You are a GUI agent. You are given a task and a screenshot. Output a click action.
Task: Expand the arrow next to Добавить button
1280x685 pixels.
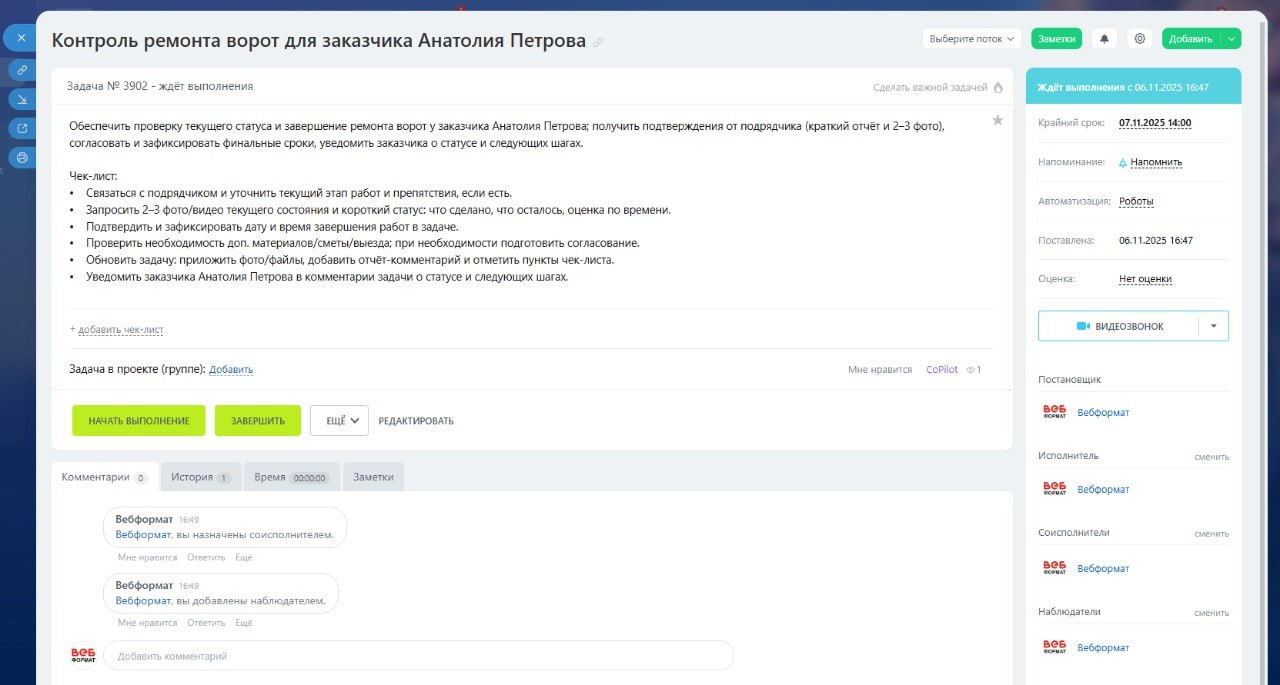pyautogui.click(x=1231, y=39)
